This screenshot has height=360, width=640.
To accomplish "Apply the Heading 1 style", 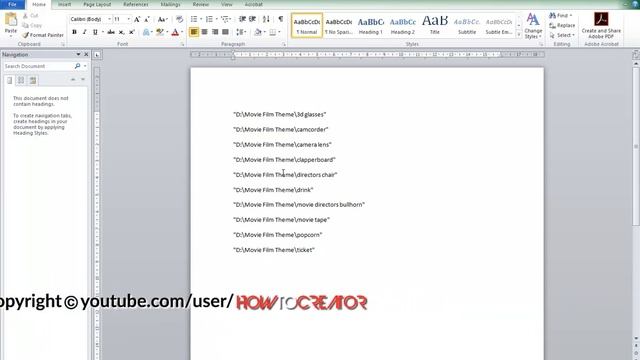I will pyautogui.click(x=371, y=25).
